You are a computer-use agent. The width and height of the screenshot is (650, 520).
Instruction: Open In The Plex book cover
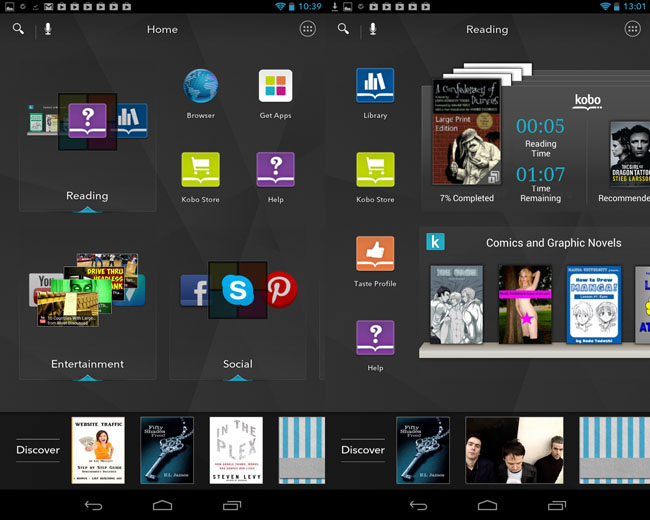[236, 450]
